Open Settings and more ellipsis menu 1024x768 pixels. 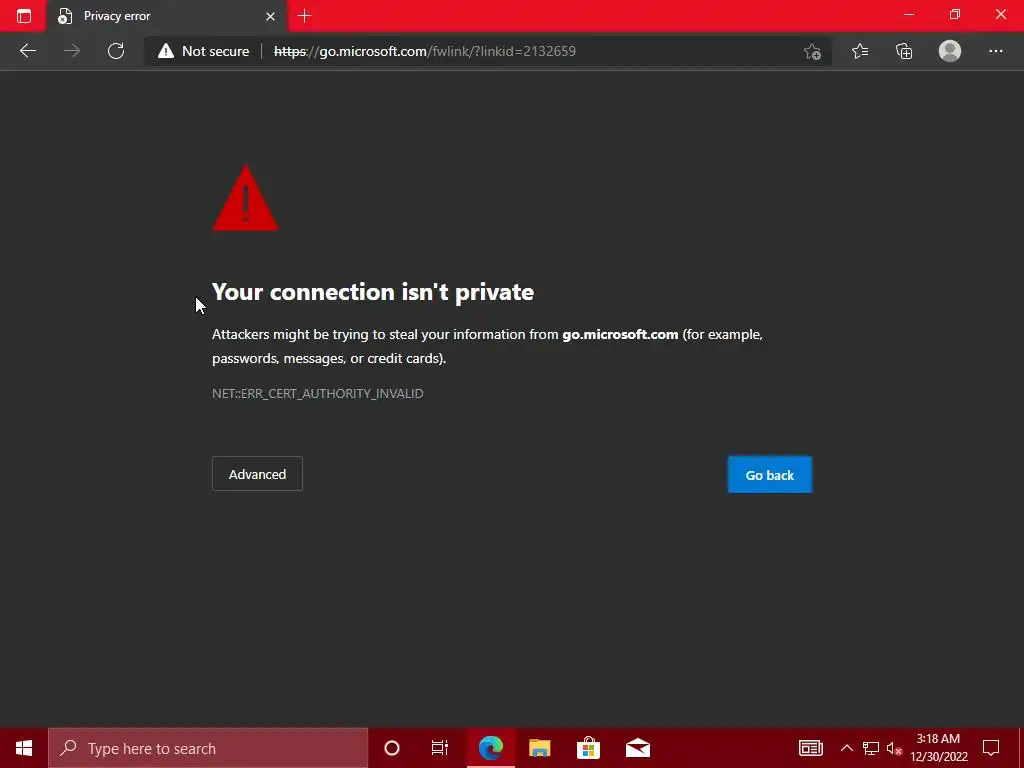point(995,51)
